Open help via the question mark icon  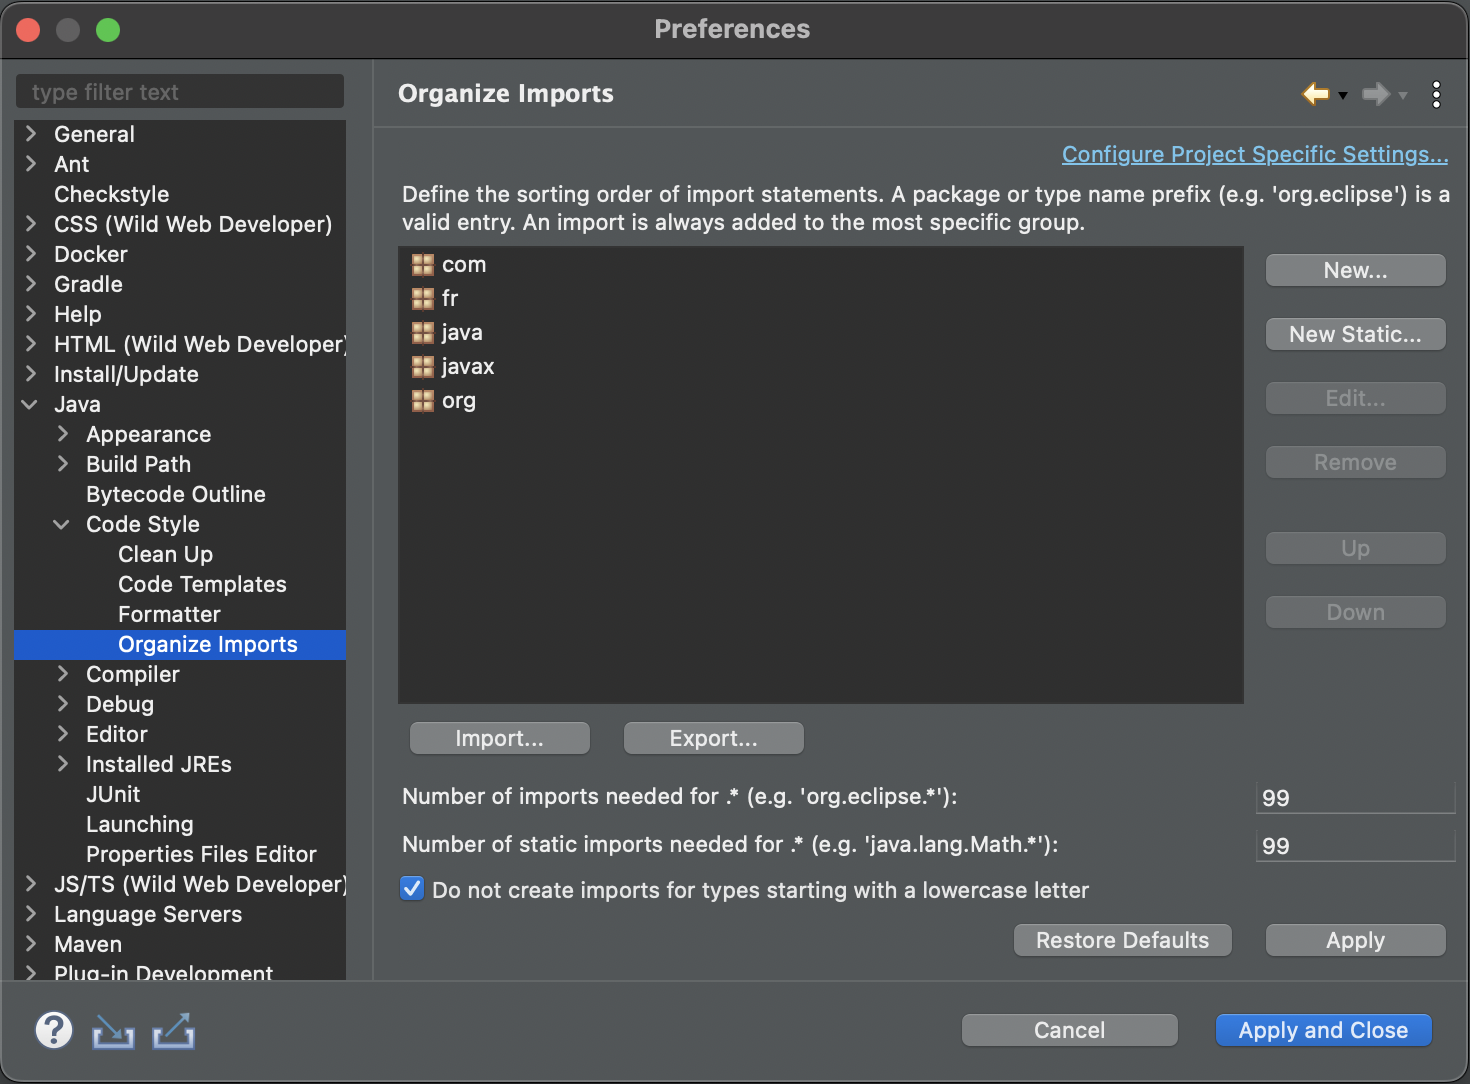click(x=54, y=1030)
